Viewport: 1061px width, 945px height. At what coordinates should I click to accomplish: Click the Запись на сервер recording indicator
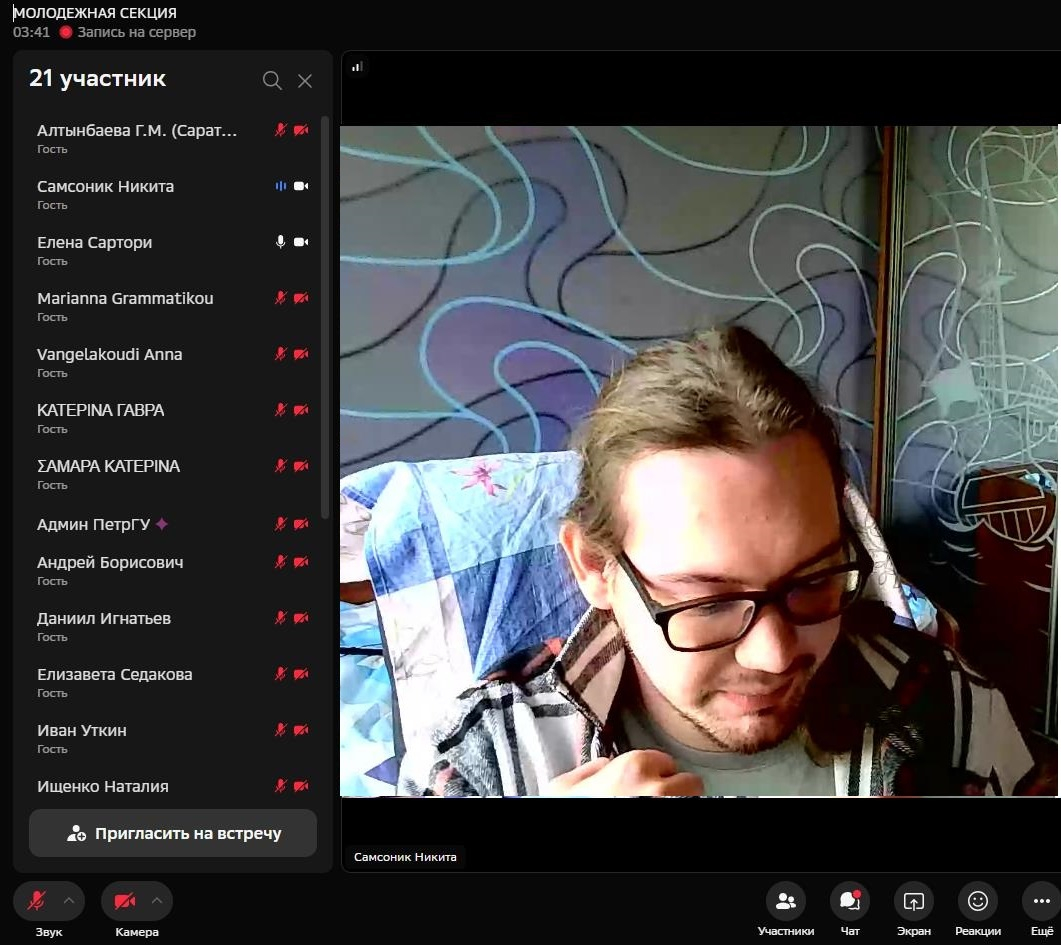point(127,32)
